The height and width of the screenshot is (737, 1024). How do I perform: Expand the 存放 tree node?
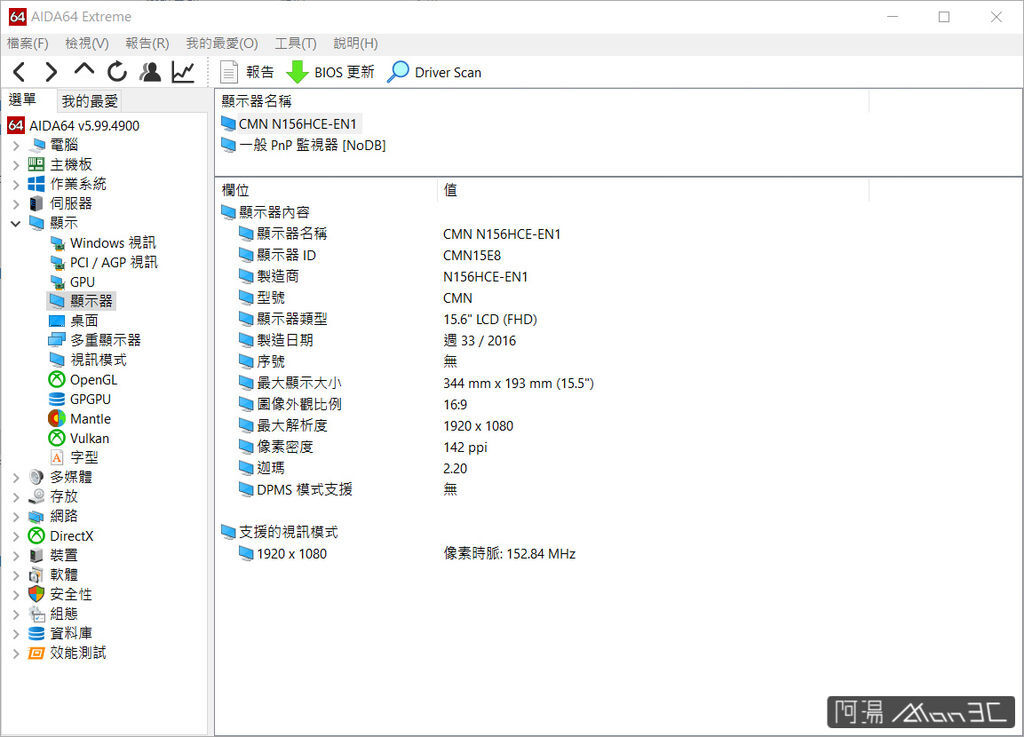click(x=16, y=497)
